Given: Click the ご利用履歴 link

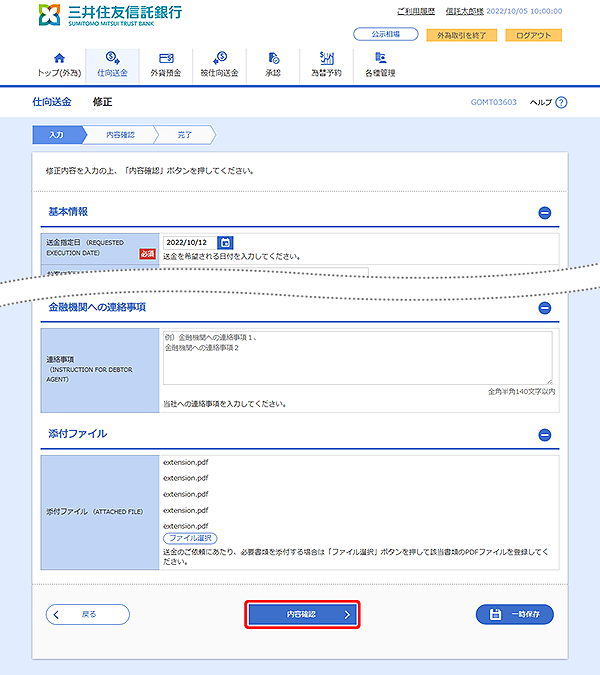Looking at the screenshot, I should coord(416,11).
